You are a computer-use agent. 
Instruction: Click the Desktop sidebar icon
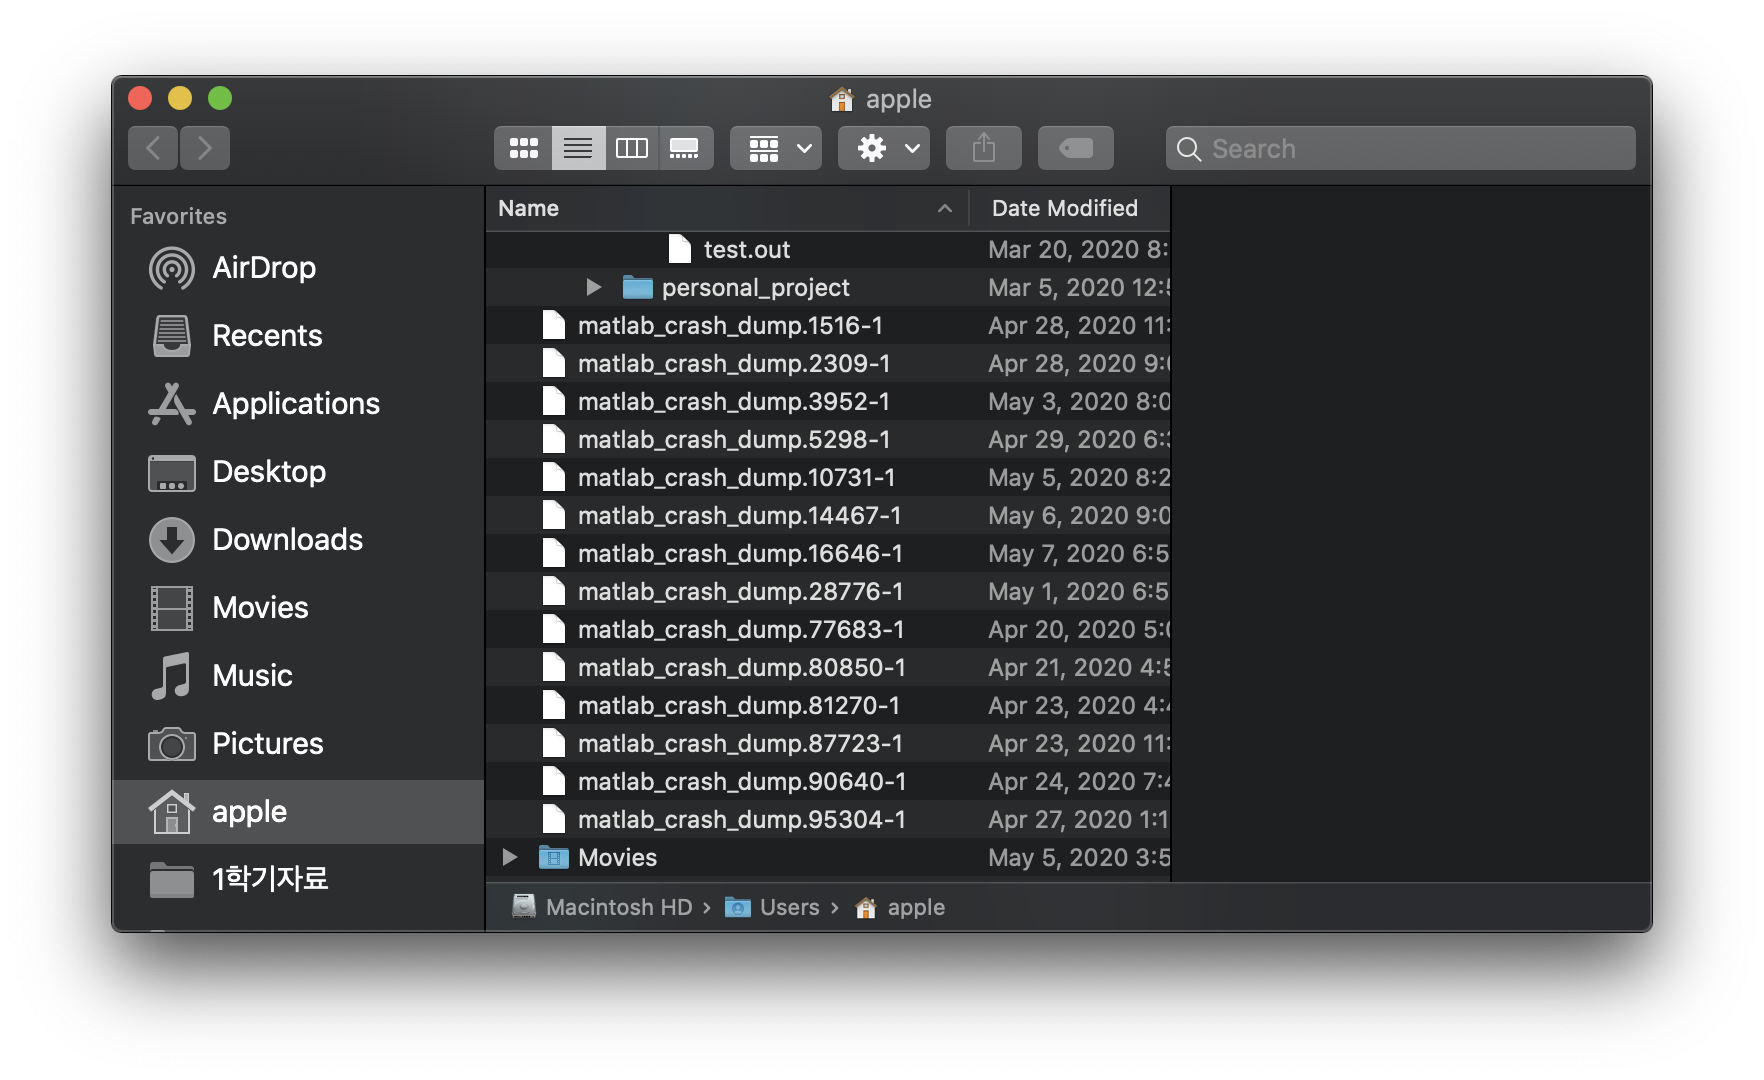(172, 472)
